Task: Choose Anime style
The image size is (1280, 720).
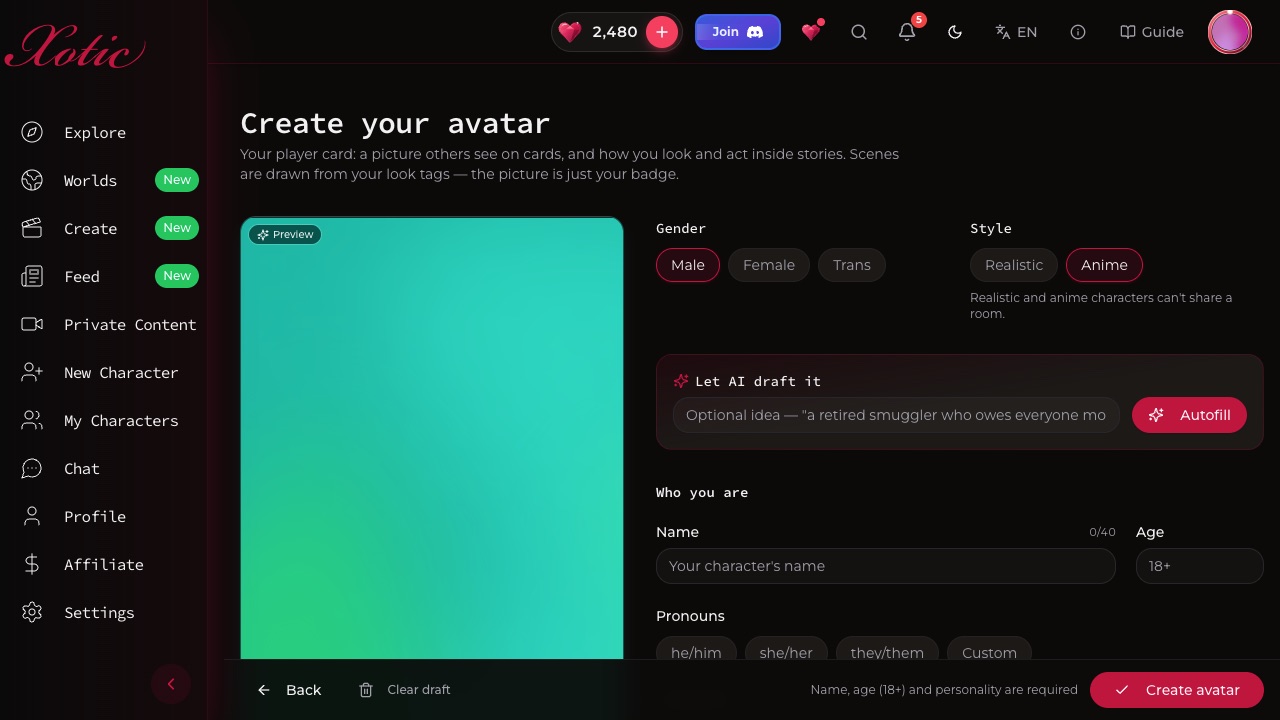Action: click(x=1104, y=265)
